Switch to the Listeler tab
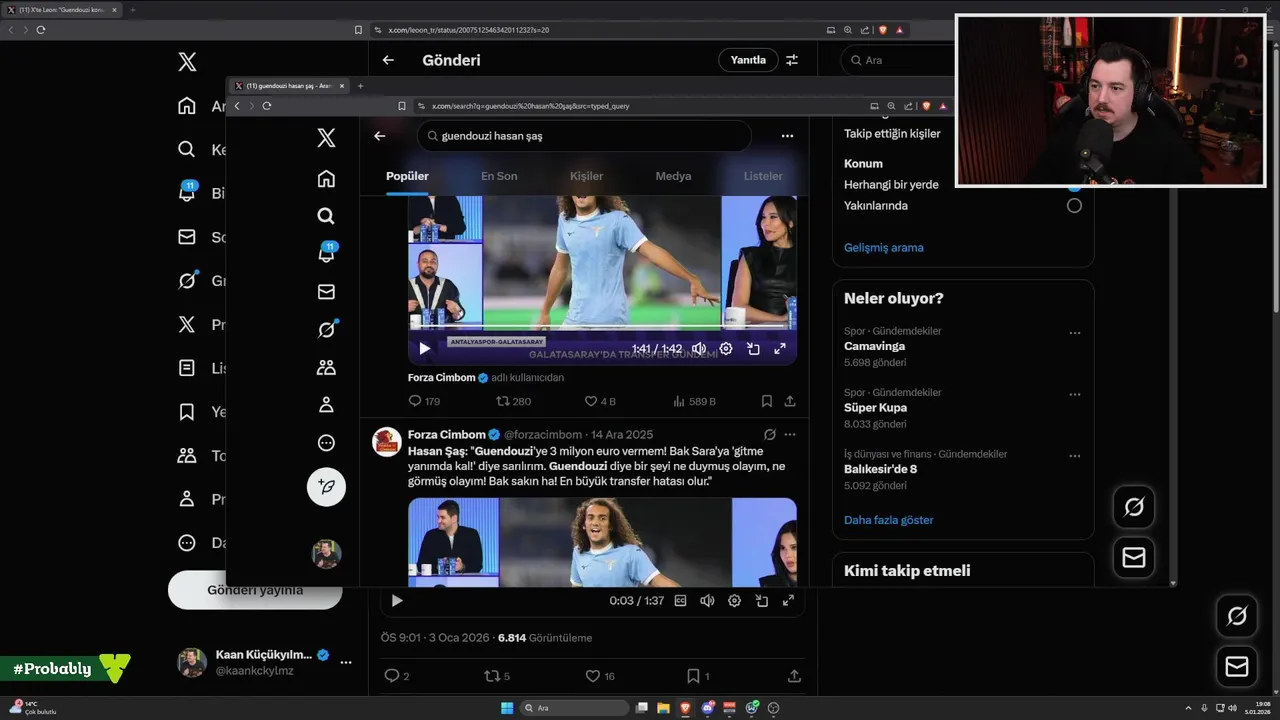The height and width of the screenshot is (720, 1280). [763, 176]
